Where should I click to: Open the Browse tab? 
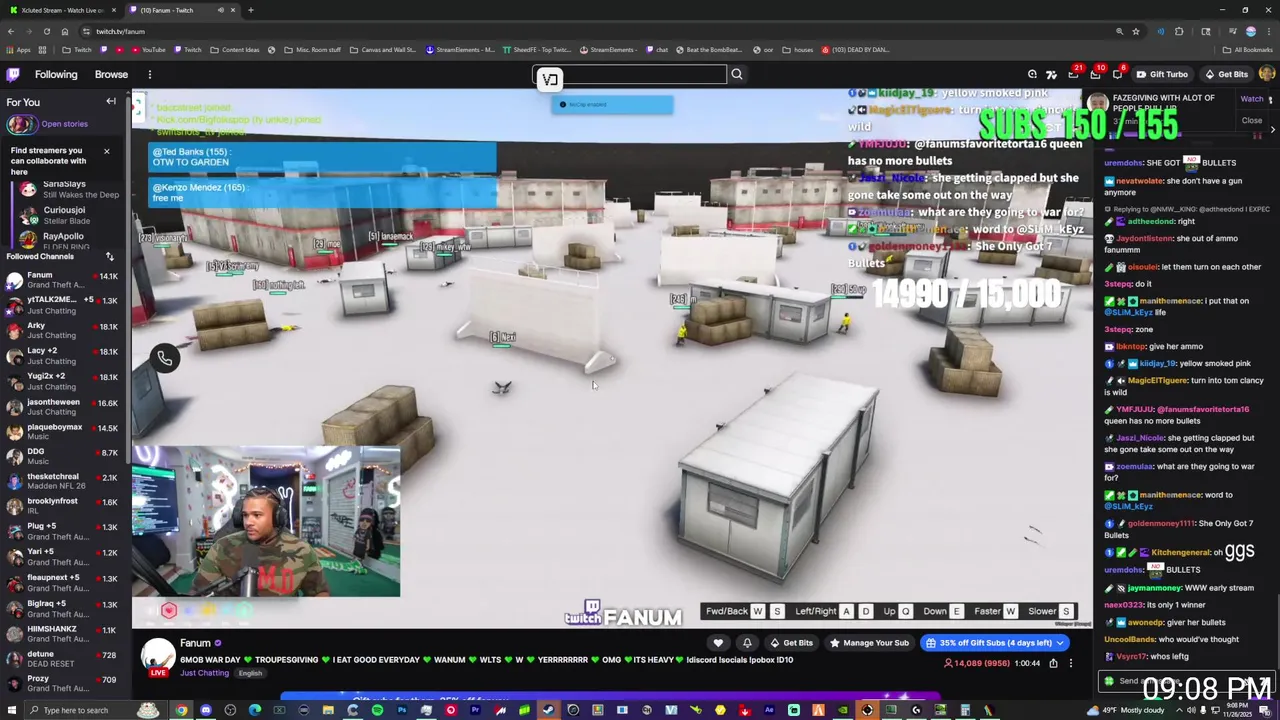tap(111, 74)
